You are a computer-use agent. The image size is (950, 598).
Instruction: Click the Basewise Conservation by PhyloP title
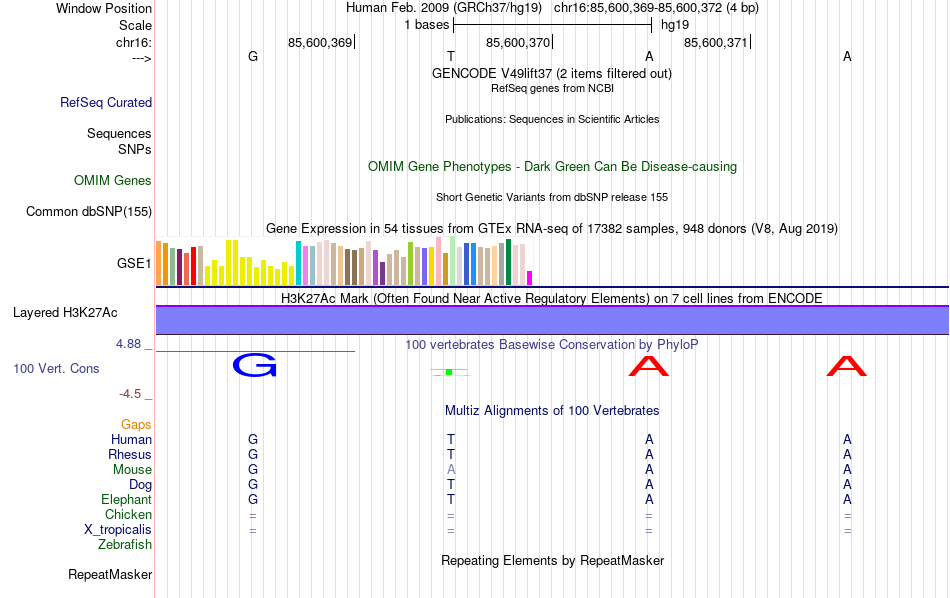pyautogui.click(x=552, y=345)
